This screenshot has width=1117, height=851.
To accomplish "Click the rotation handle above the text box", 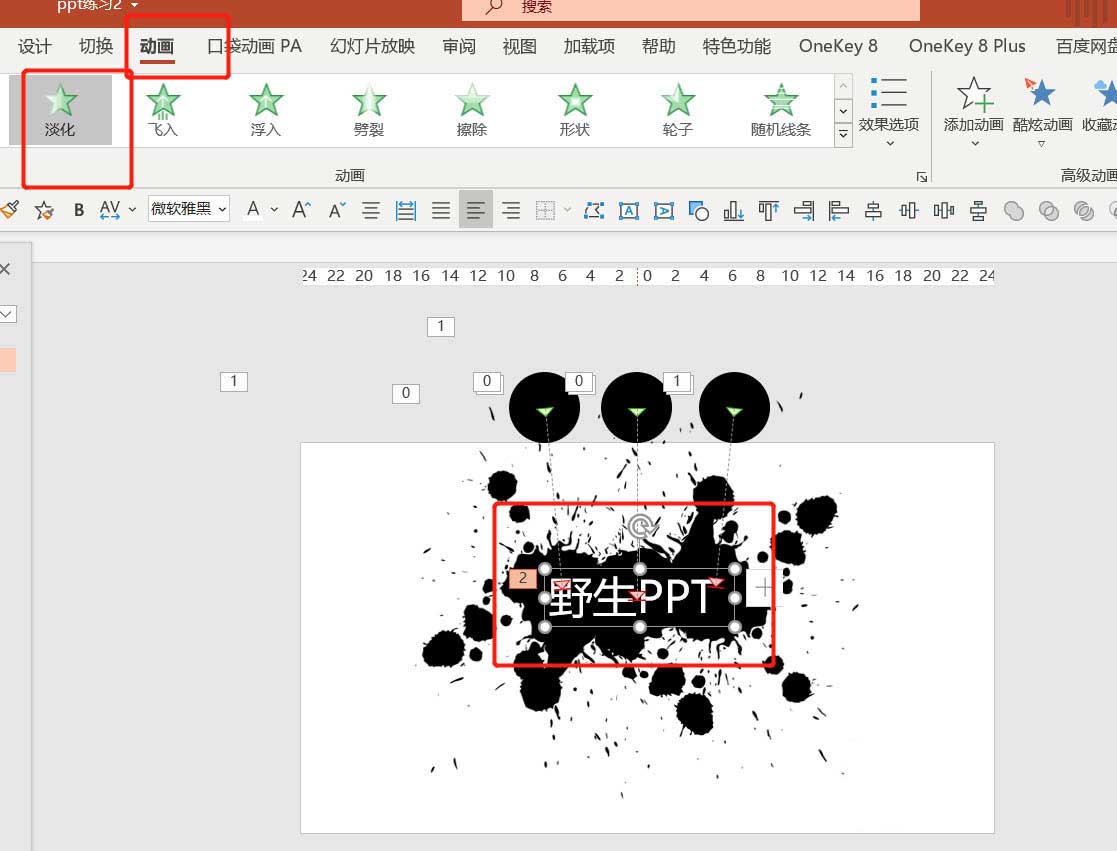I will point(639,526).
